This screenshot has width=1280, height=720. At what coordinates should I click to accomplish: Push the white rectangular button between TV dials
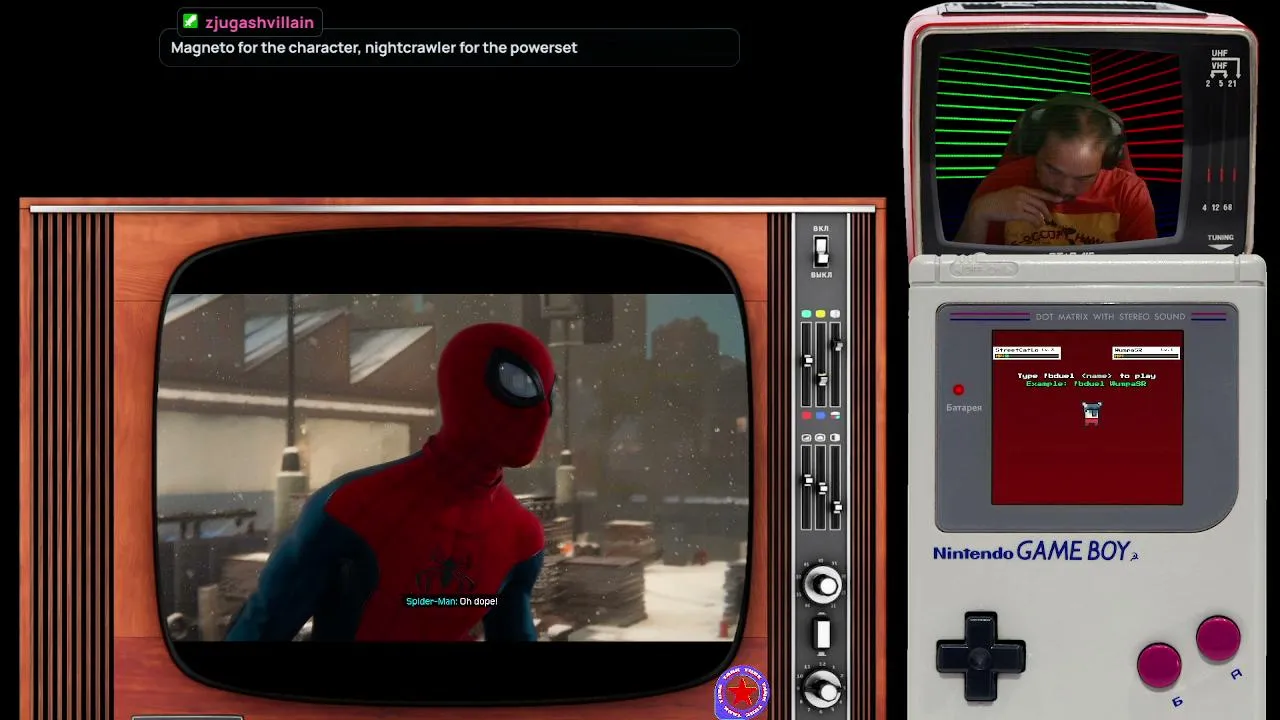[x=822, y=634]
